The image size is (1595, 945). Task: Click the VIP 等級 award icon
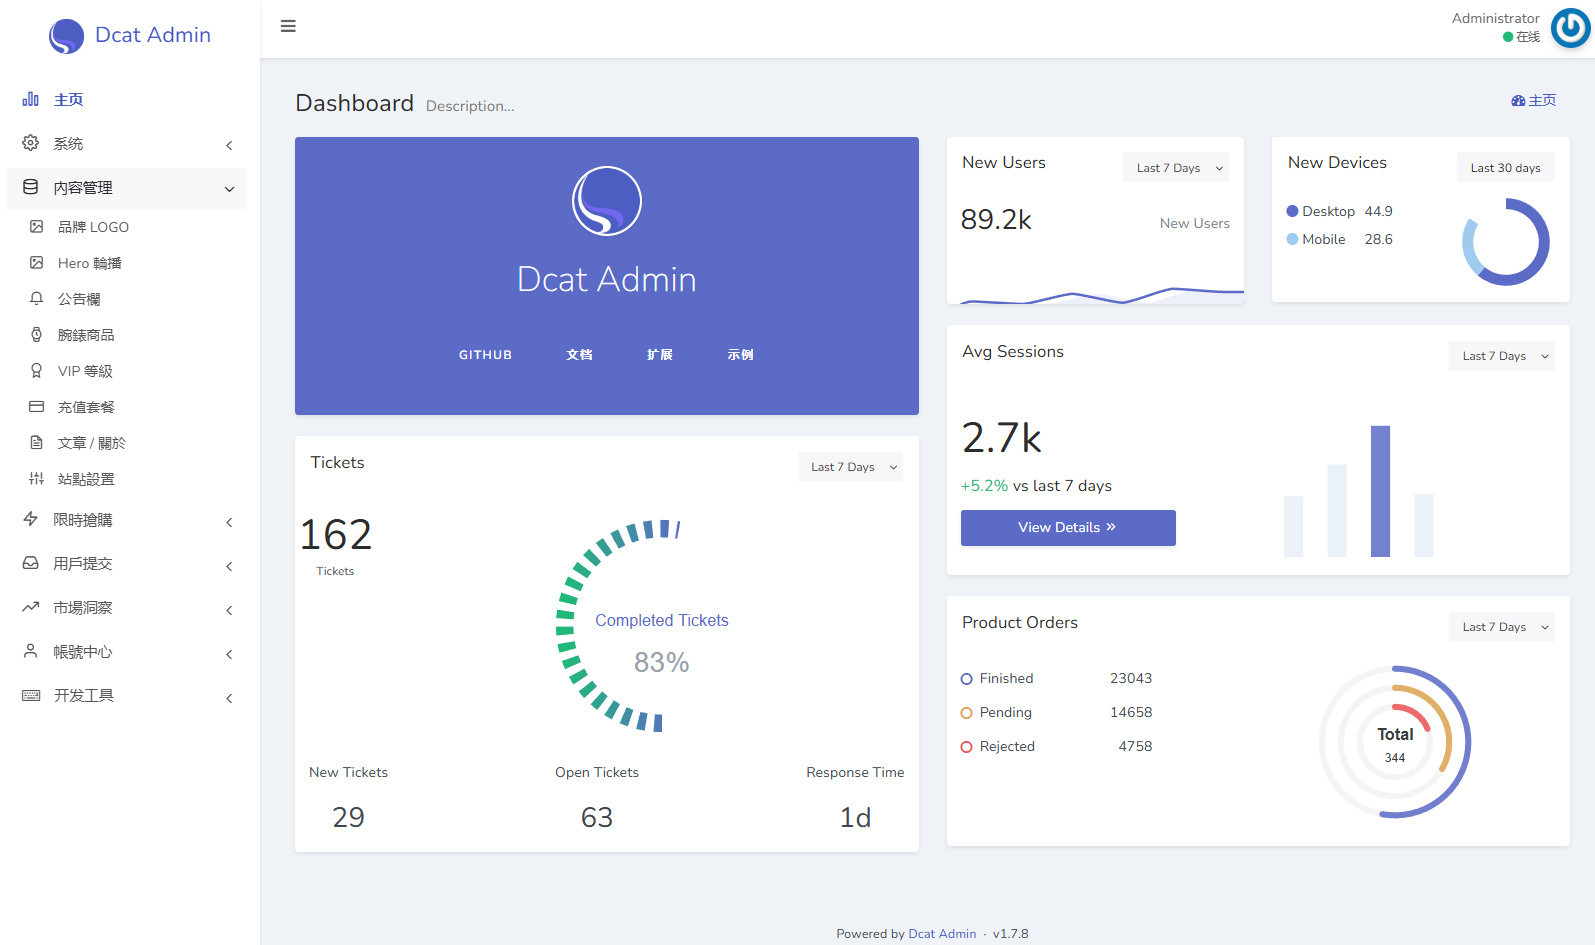point(37,371)
